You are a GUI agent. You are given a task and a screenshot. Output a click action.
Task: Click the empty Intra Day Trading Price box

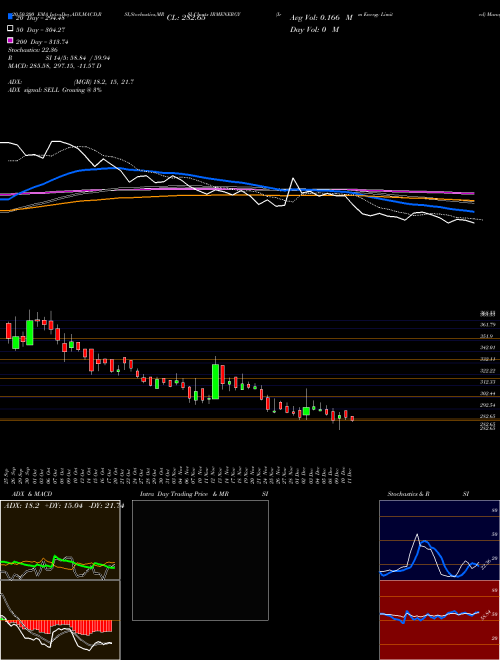click(200, 560)
